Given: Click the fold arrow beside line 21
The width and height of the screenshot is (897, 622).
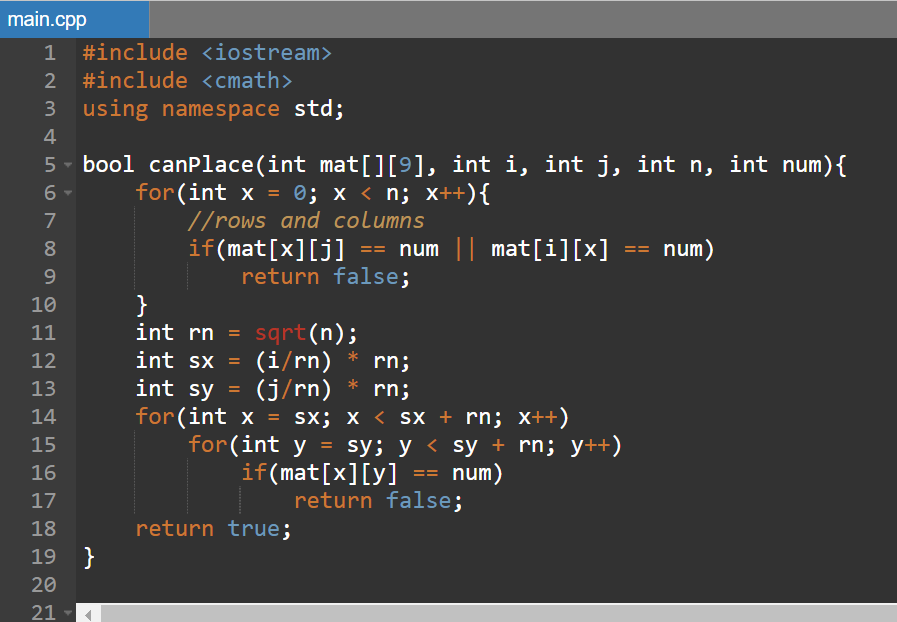Looking at the screenshot, I should 67,612.
